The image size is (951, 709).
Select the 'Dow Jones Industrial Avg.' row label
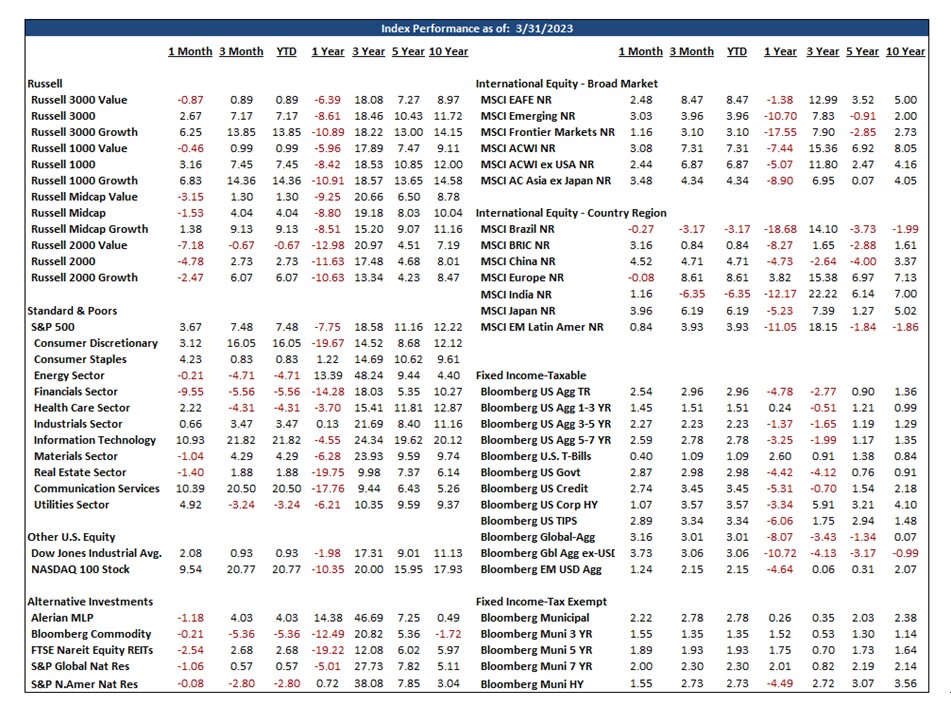click(x=96, y=553)
